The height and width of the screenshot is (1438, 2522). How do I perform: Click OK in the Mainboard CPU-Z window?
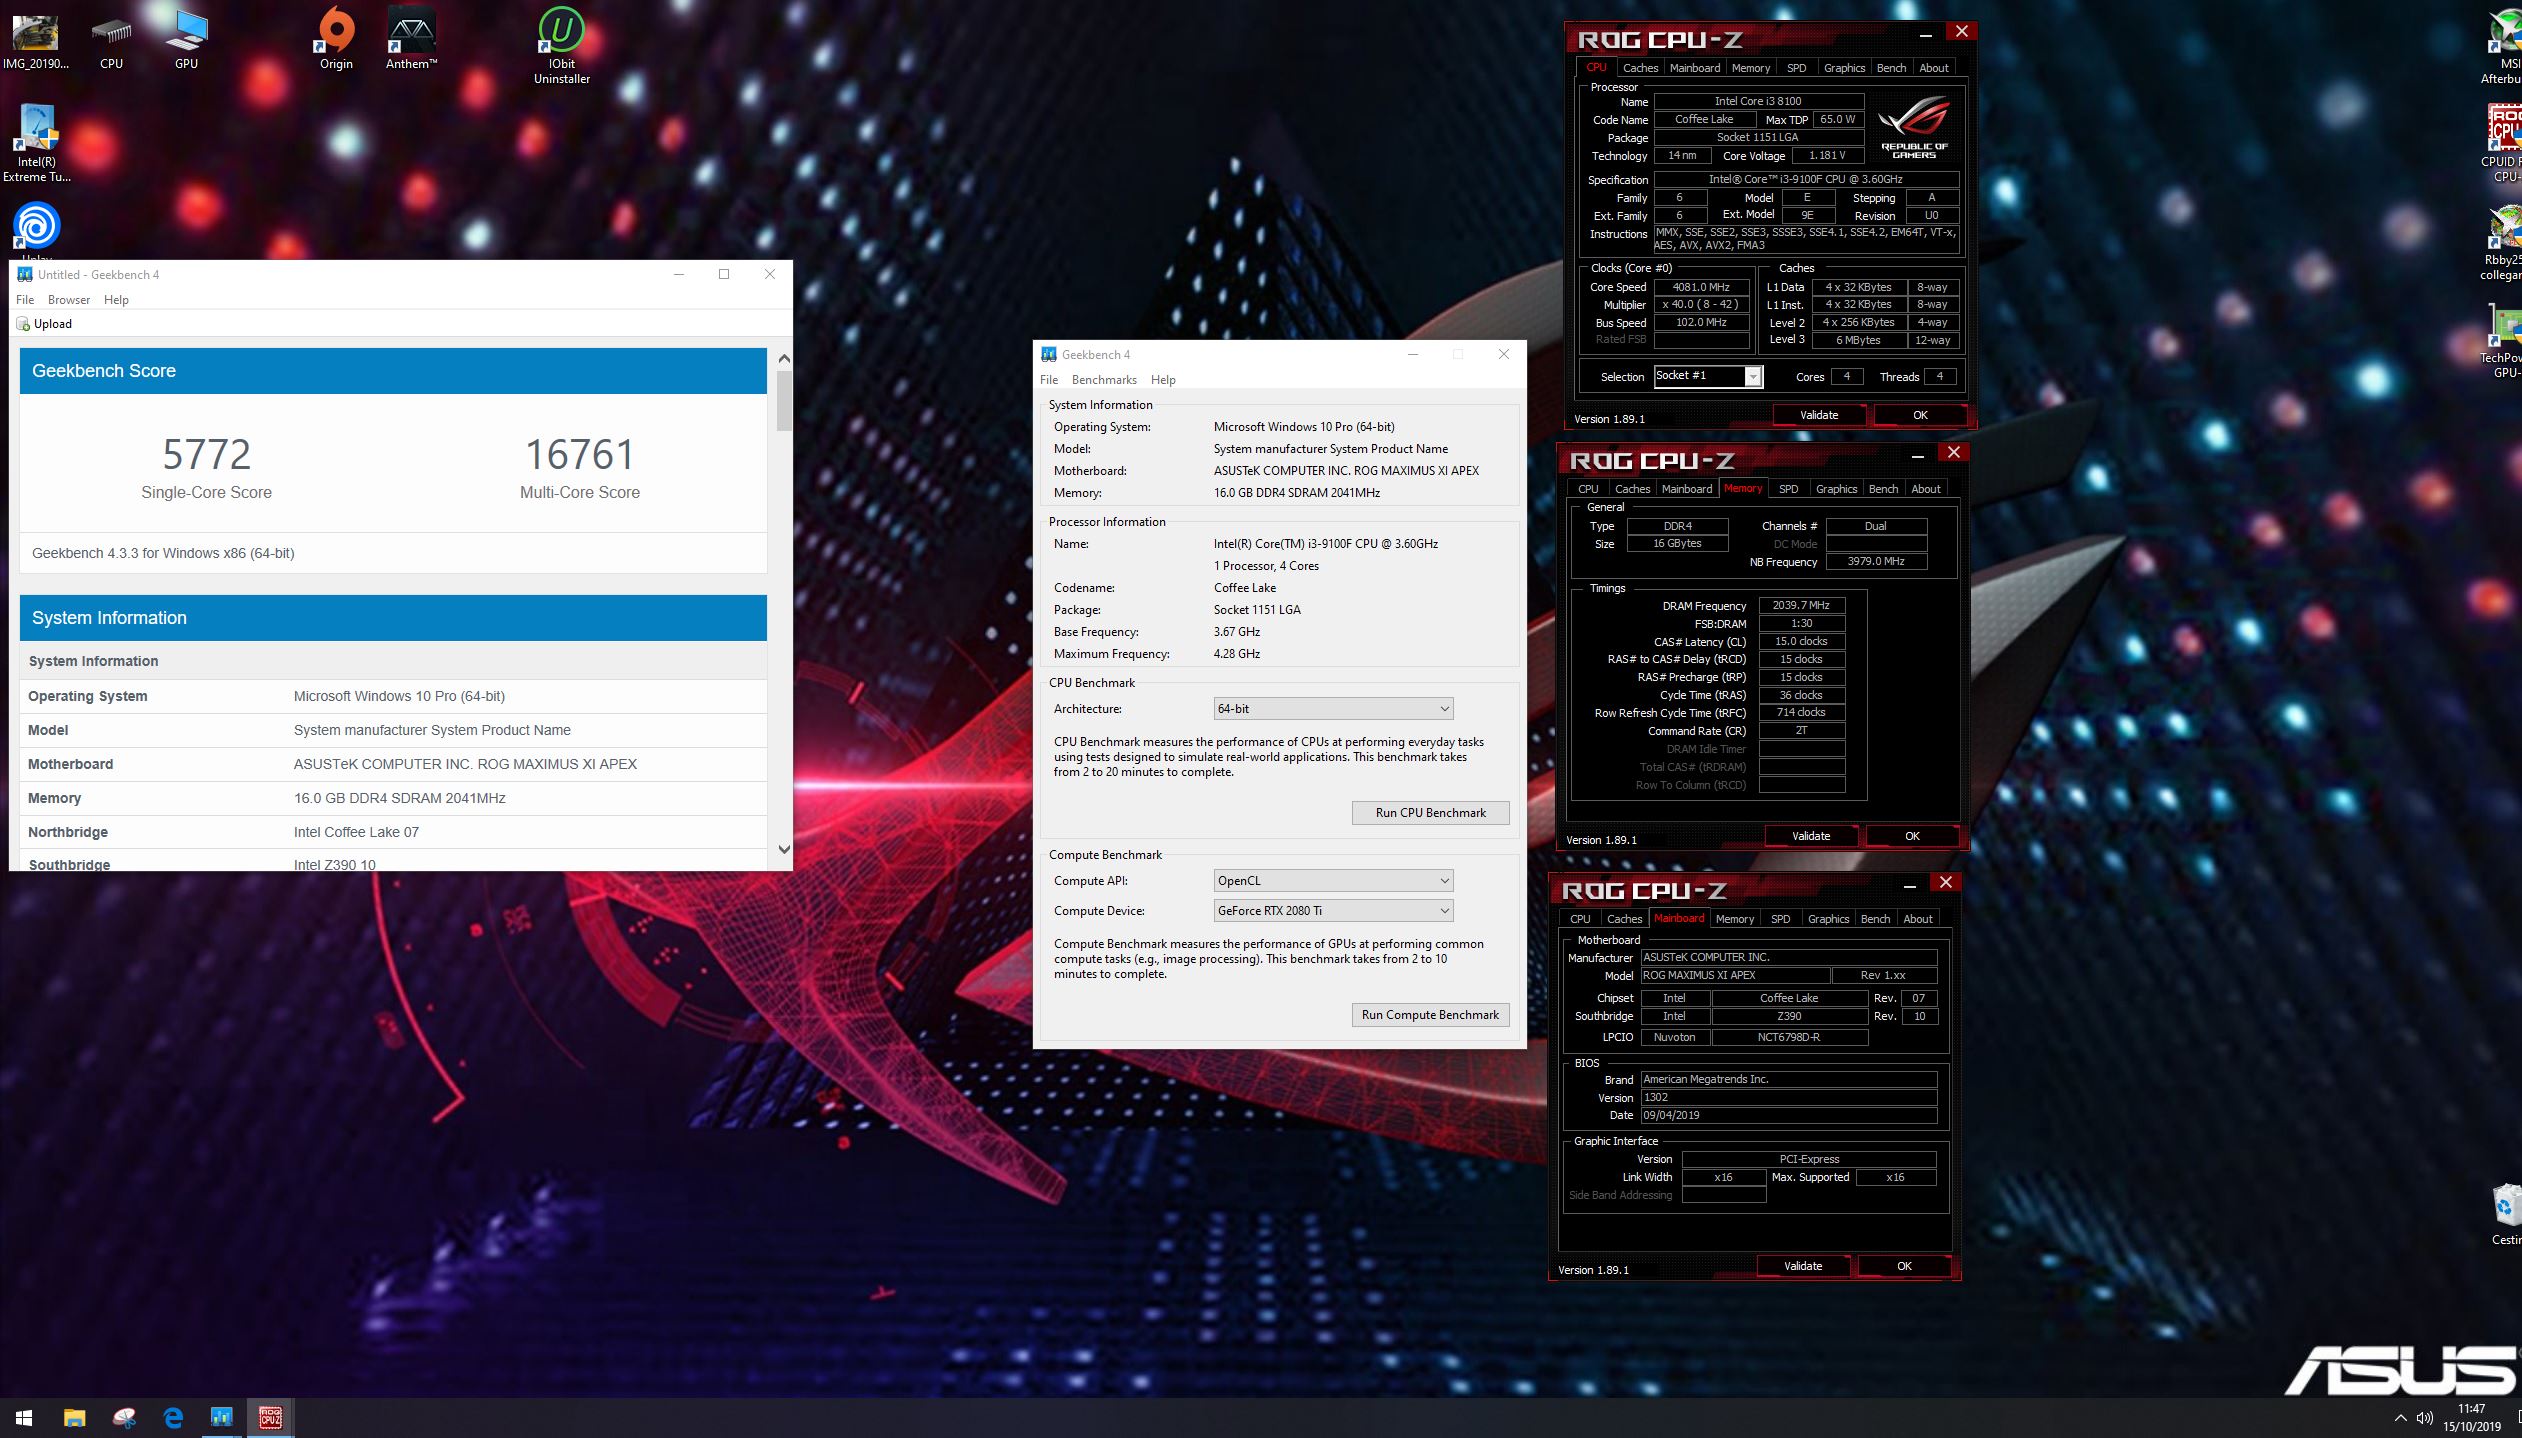[1904, 1266]
